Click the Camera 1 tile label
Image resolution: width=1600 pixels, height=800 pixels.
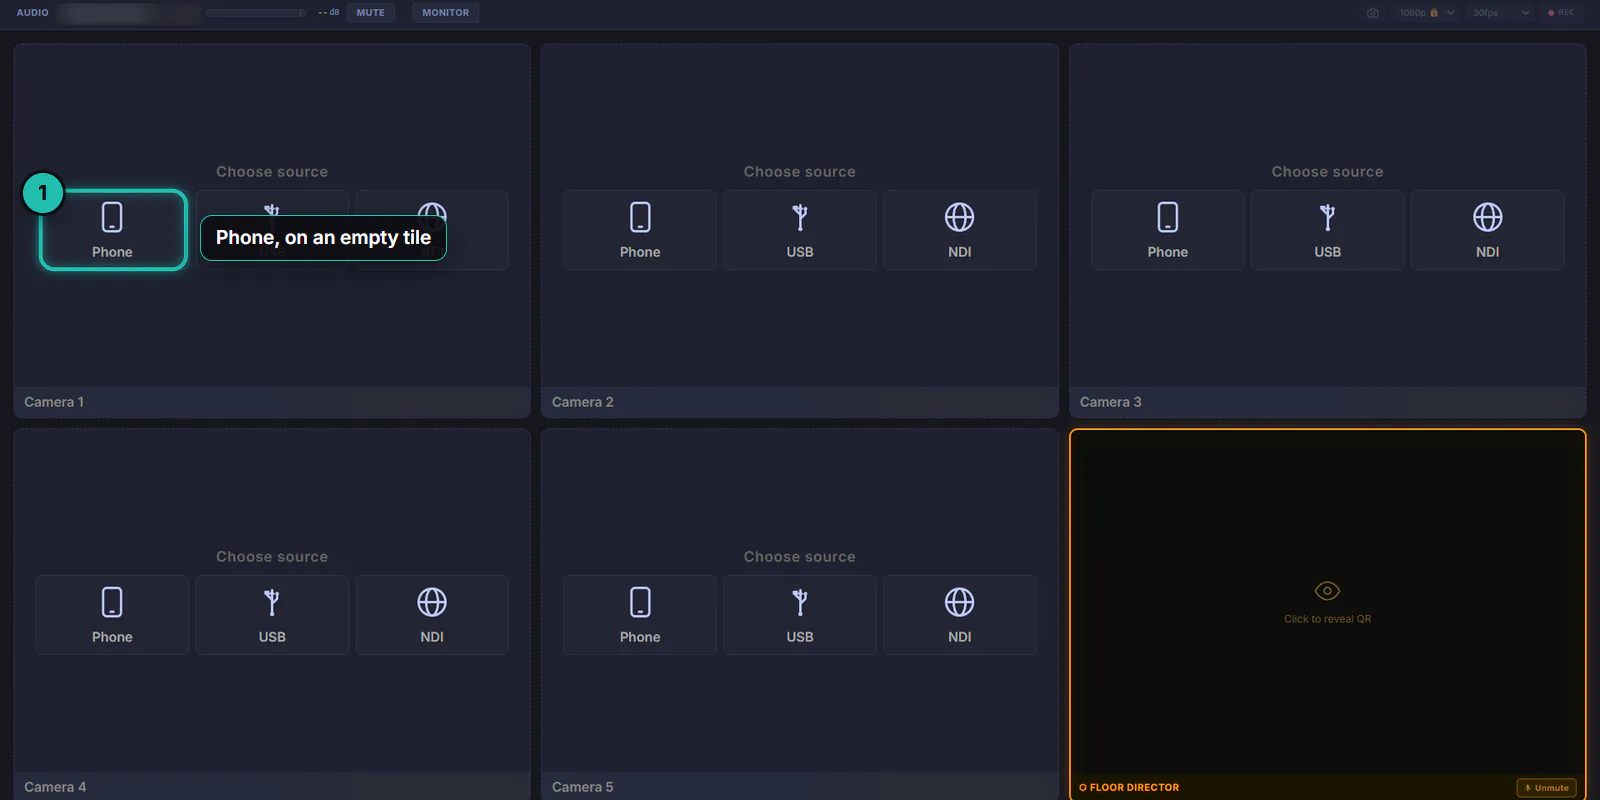54,402
